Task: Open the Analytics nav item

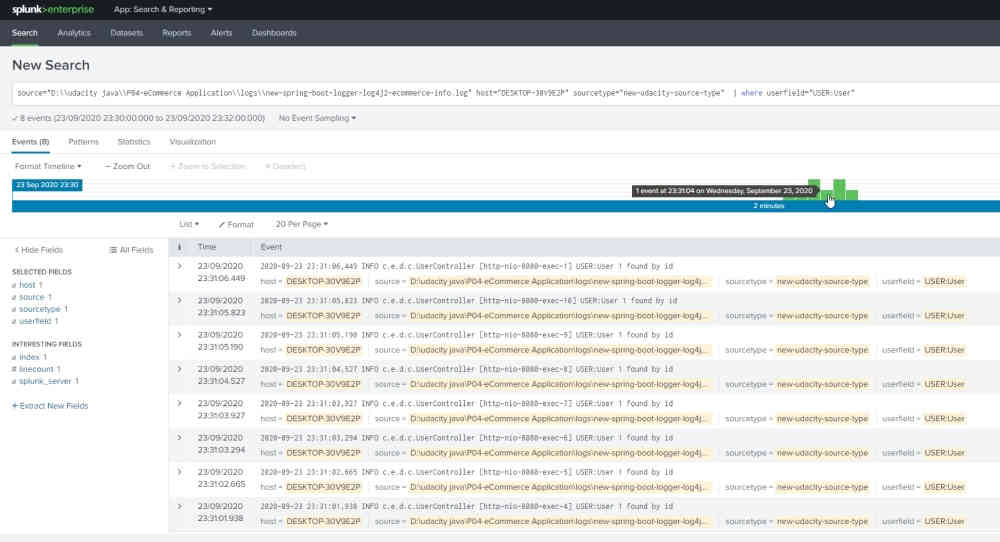Action: 74,33
